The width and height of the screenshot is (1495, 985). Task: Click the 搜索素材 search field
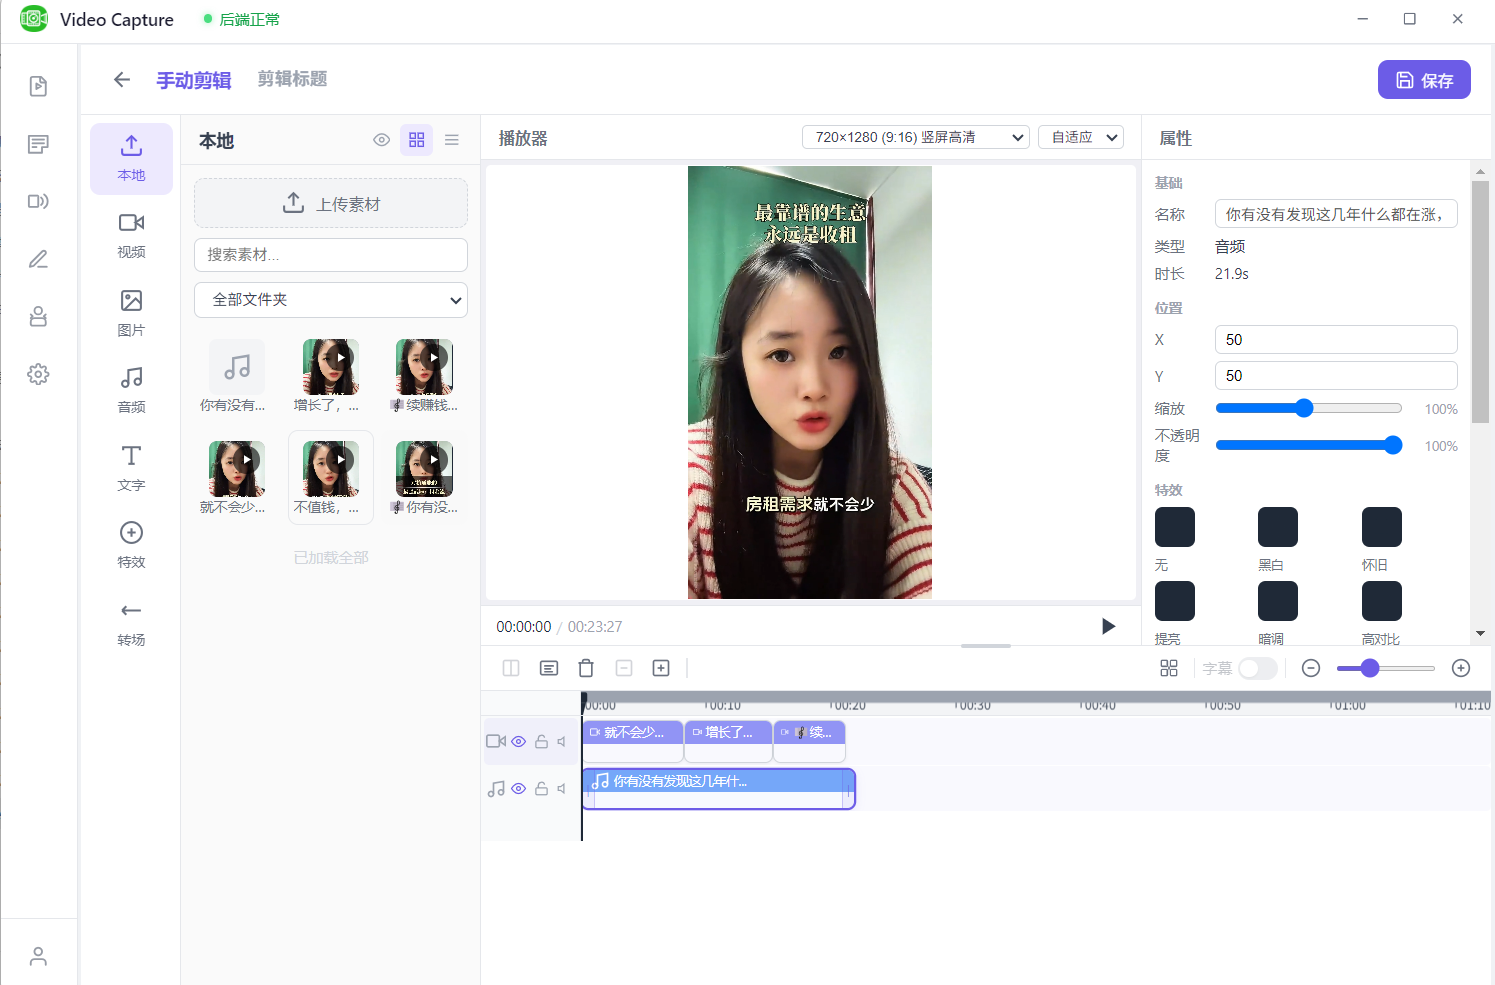(x=331, y=254)
